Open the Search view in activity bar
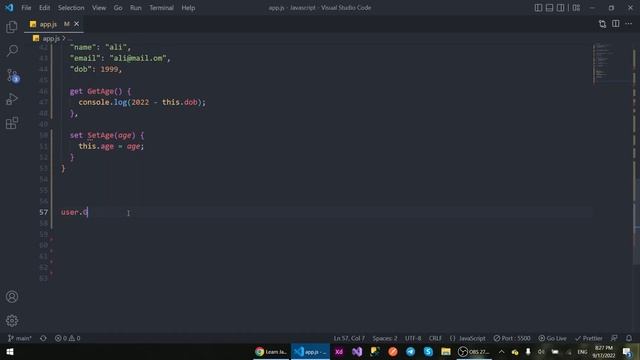Image resolution: width=640 pixels, height=360 pixels. [x=12, y=51]
